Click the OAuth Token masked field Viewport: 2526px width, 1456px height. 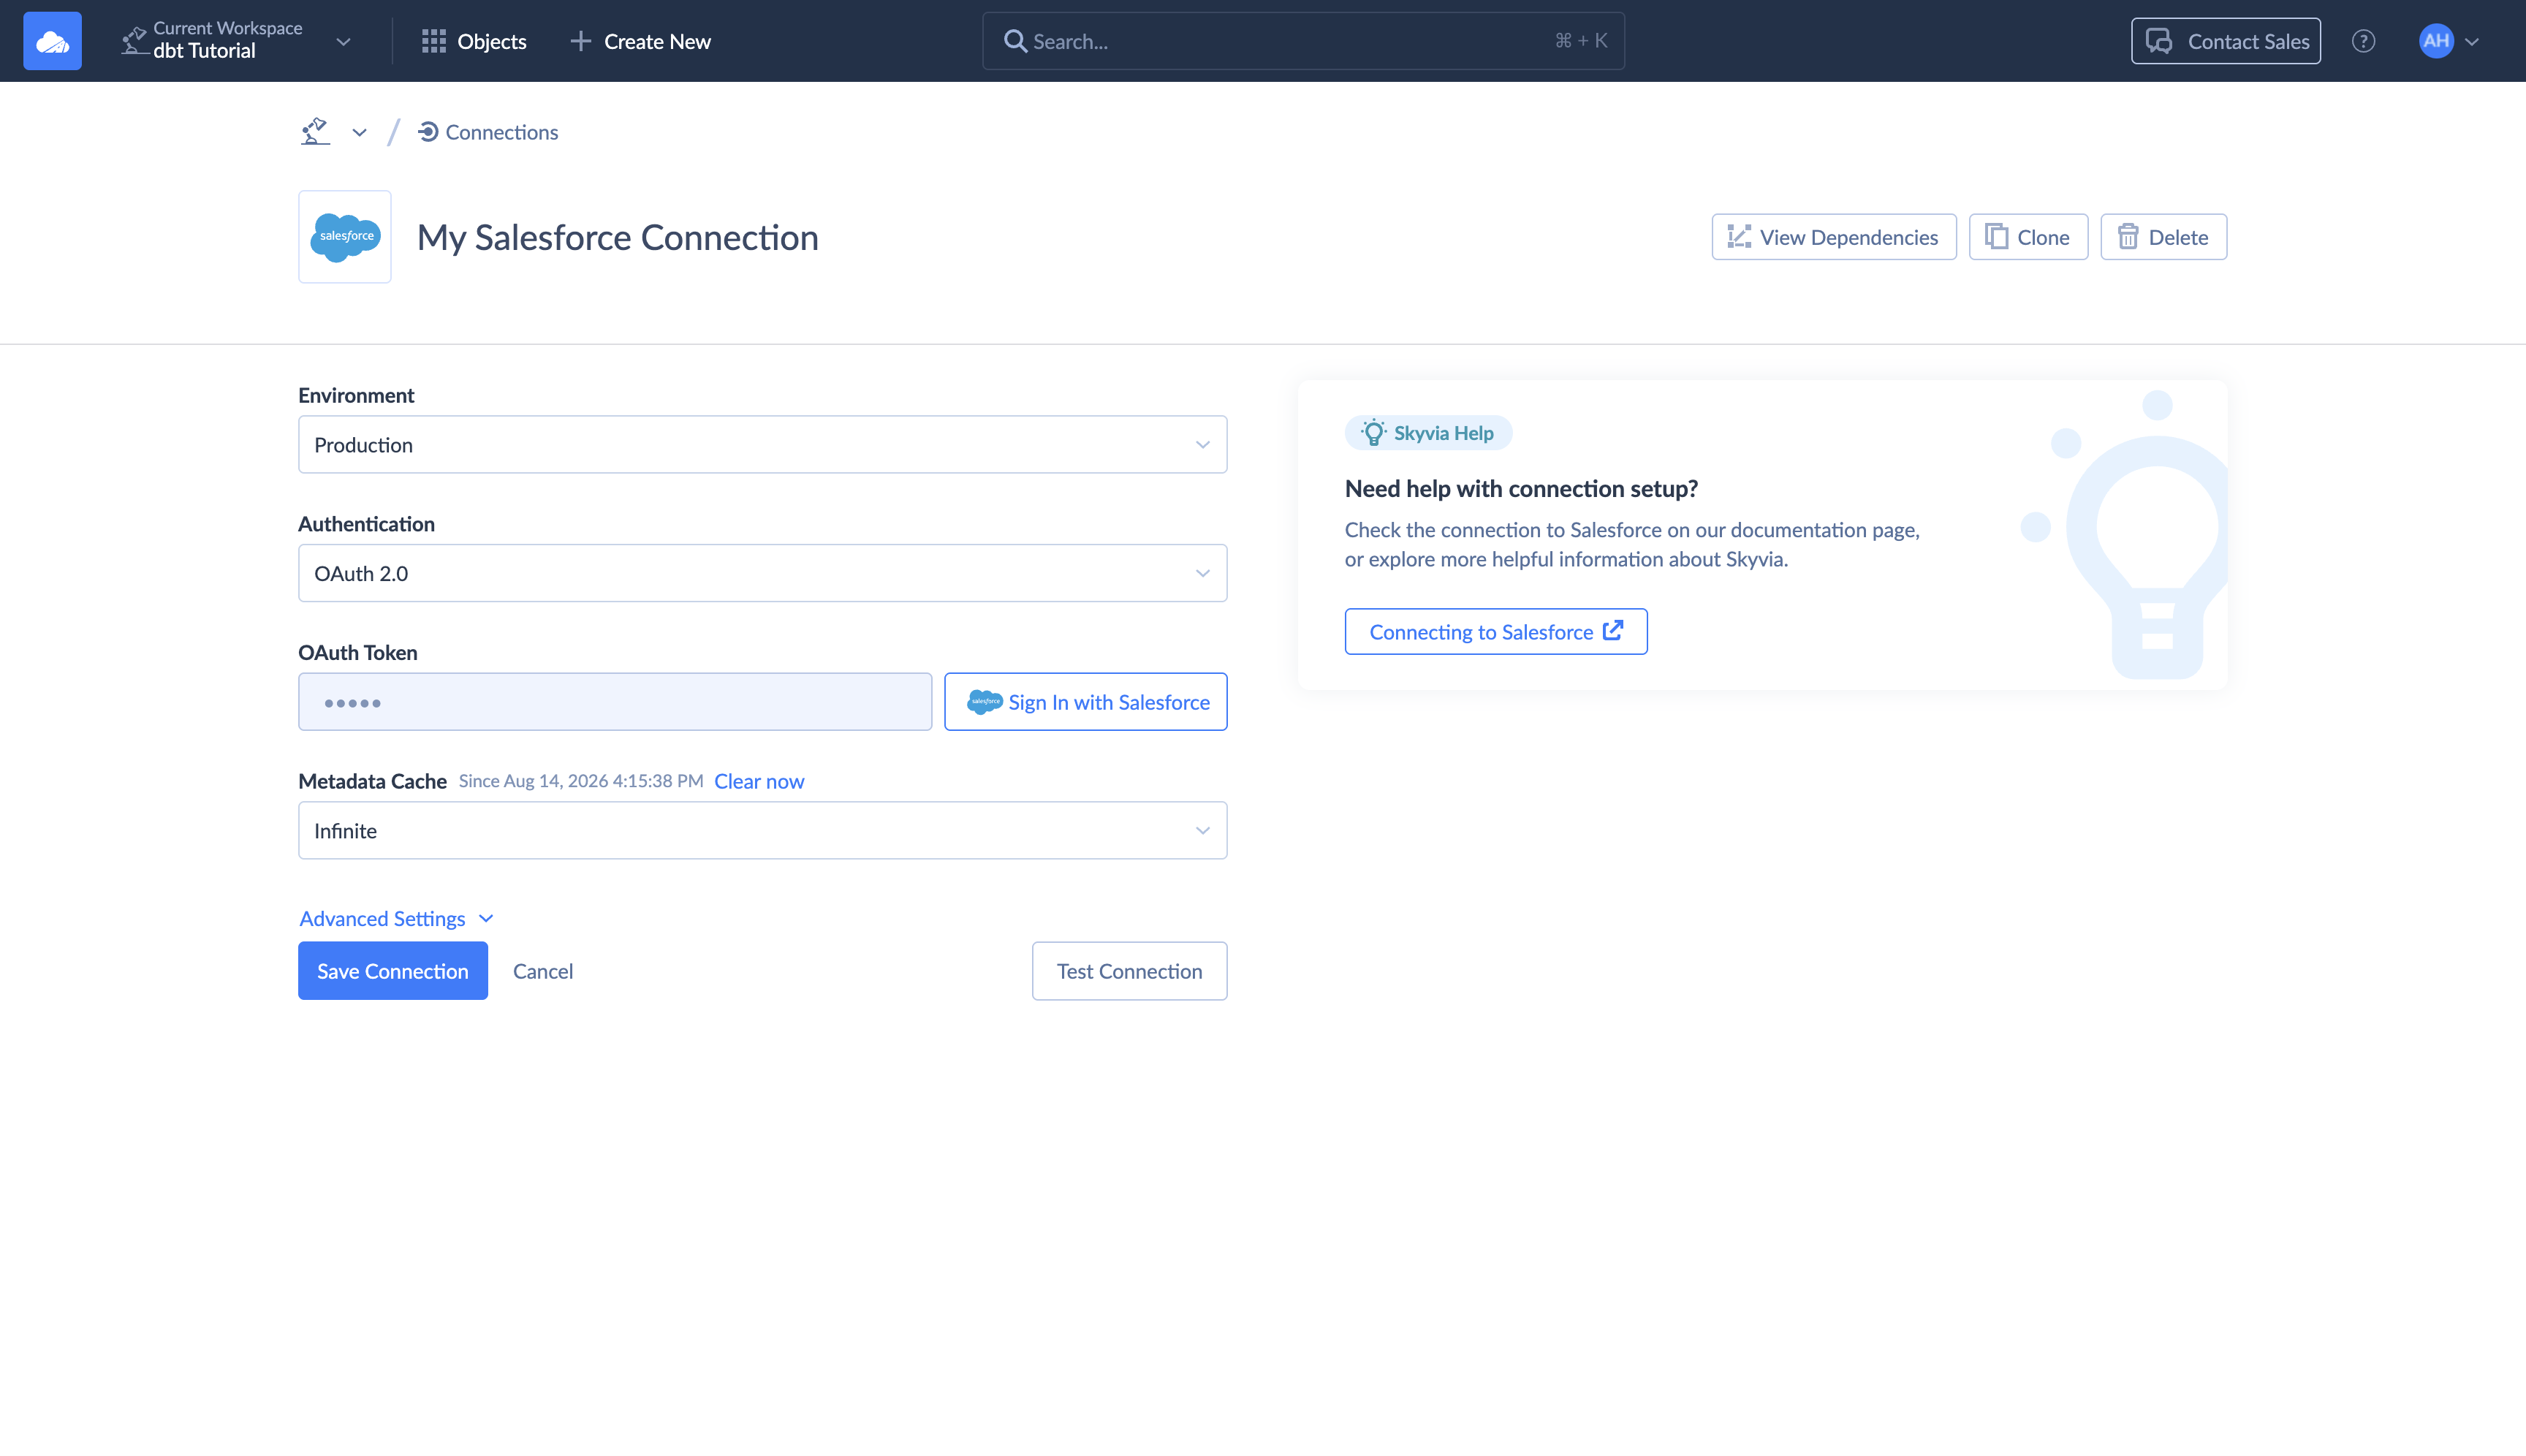[x=615, y=702]
